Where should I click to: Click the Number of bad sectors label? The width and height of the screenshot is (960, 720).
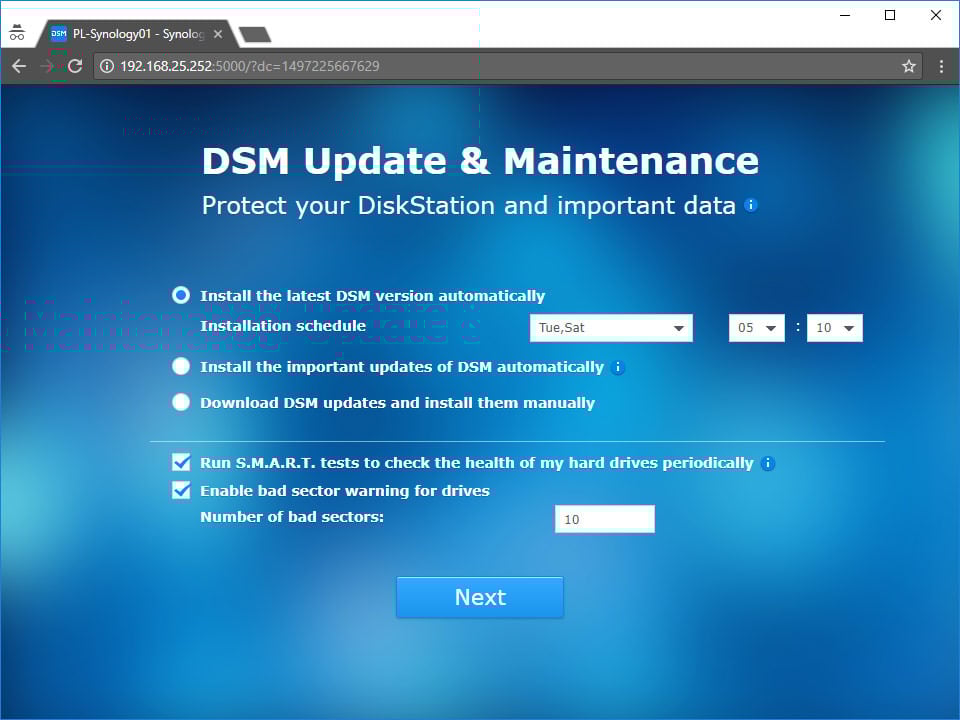pos(292,517)
